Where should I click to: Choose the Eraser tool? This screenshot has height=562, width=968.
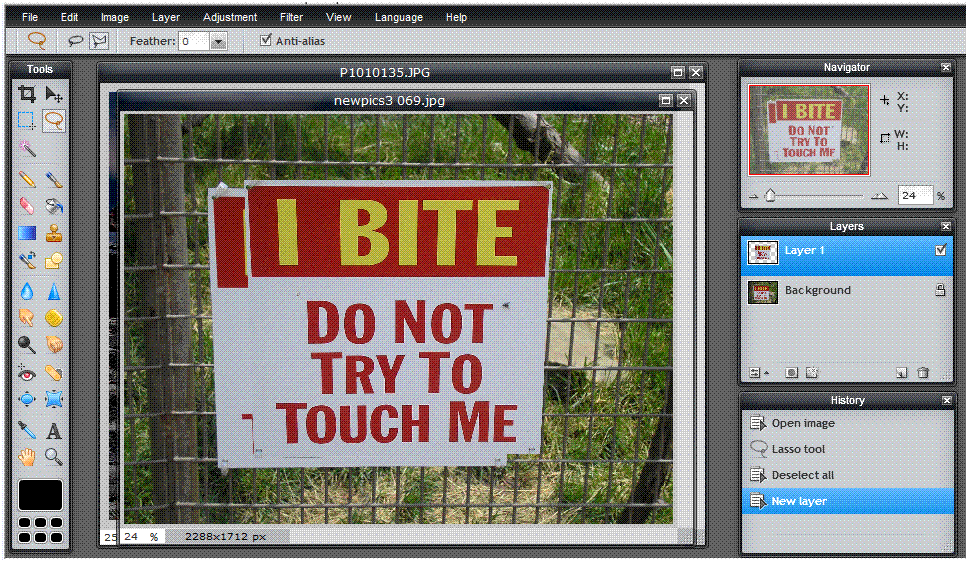tap(27, 206)
